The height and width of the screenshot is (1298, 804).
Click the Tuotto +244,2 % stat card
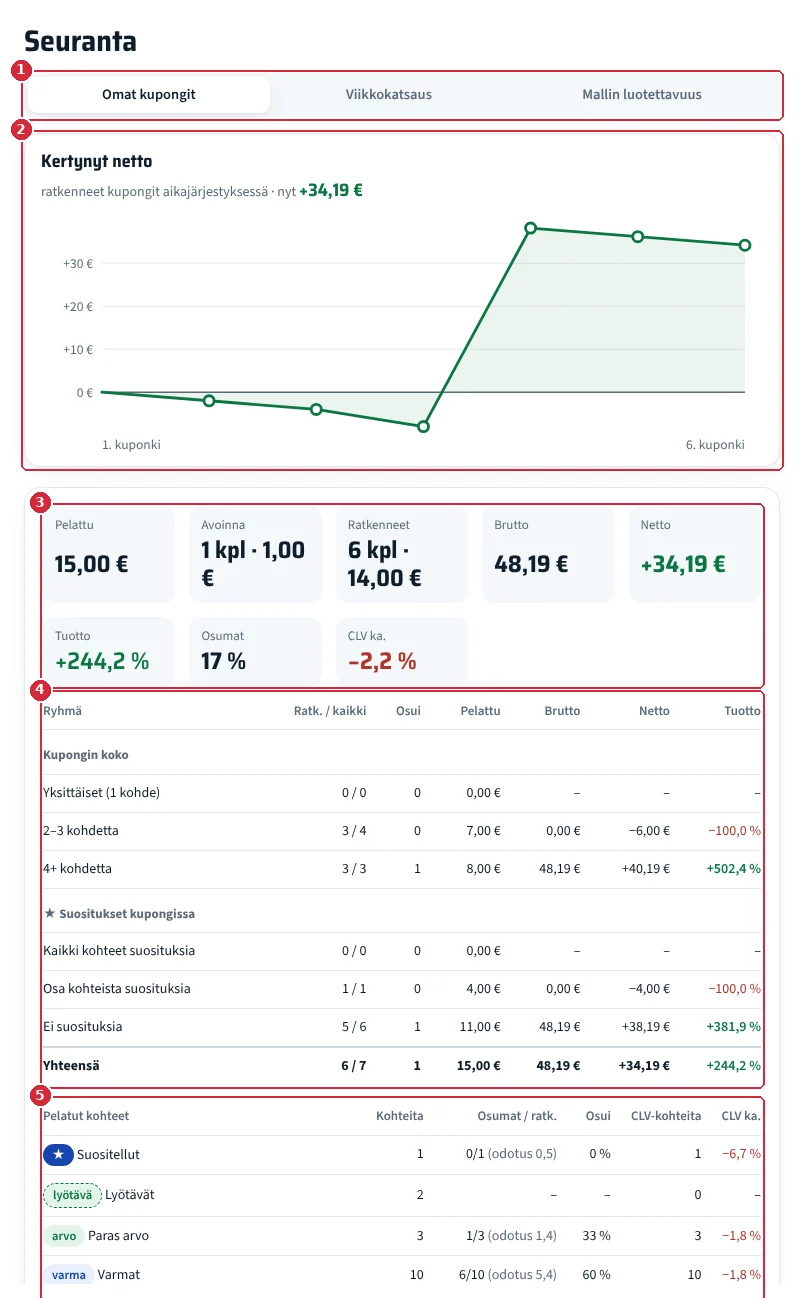pyautogui.click(x=108, y=651)
